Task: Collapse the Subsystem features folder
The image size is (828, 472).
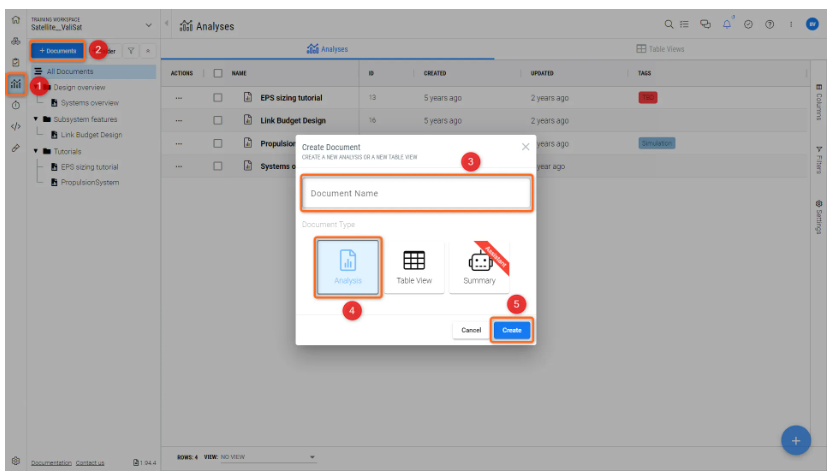Action: pyautogui.click(x=35, y=119)
